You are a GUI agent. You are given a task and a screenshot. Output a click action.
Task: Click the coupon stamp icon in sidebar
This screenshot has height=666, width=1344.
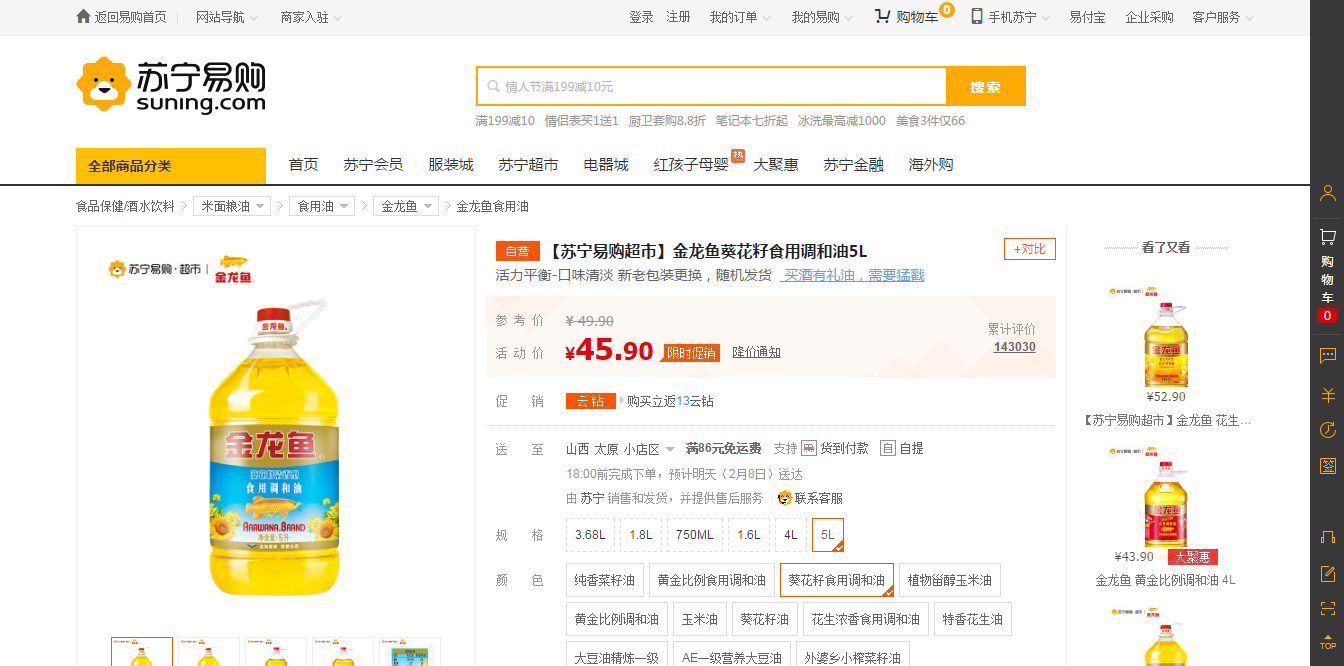pyautogui.click(x=1328, y=466)
